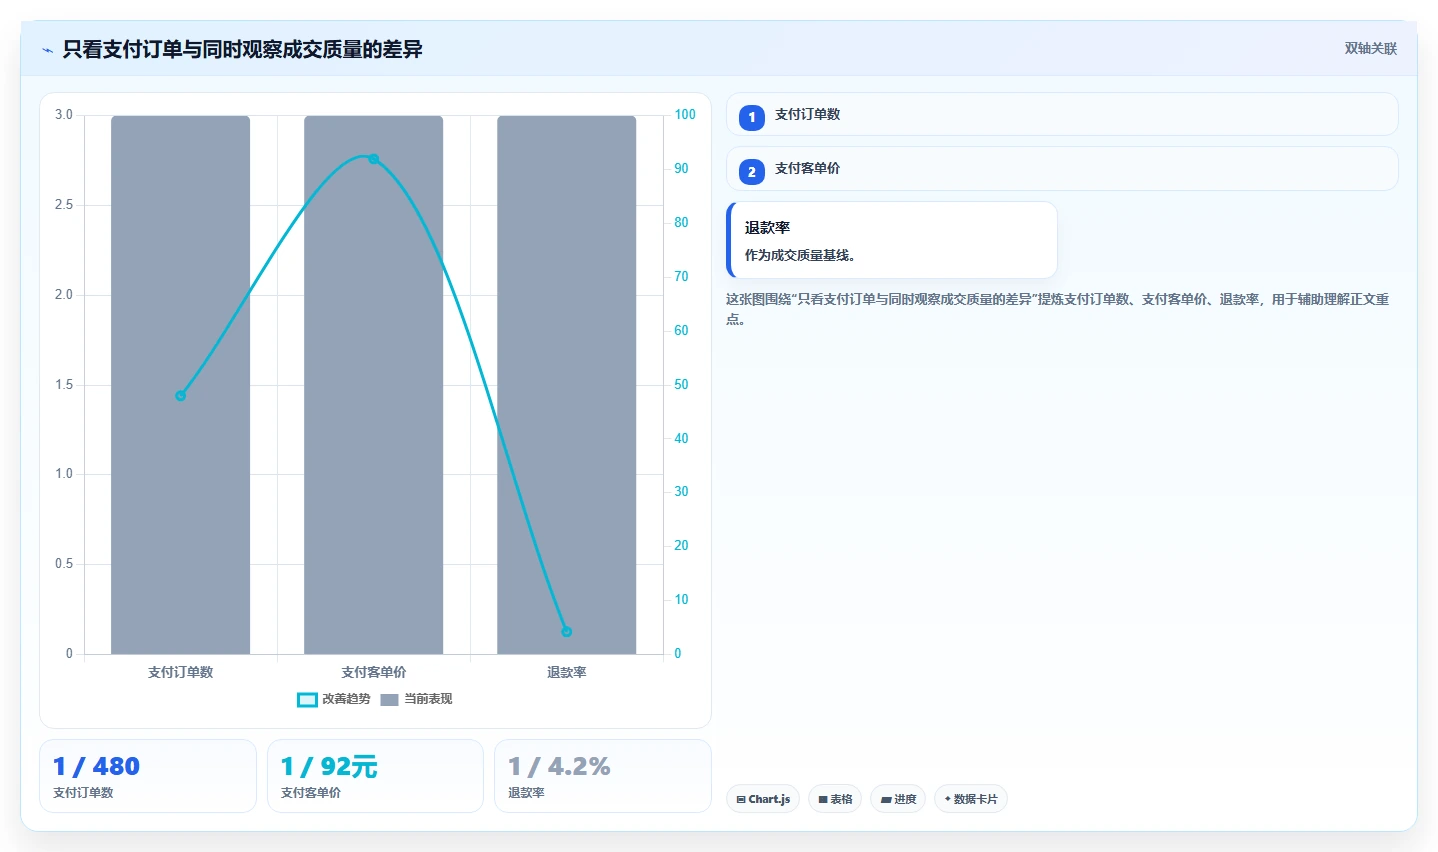
Task: Click the chart title 只看支付订单与同时观察成交质量的差异
Action: (x=242, y=49)
